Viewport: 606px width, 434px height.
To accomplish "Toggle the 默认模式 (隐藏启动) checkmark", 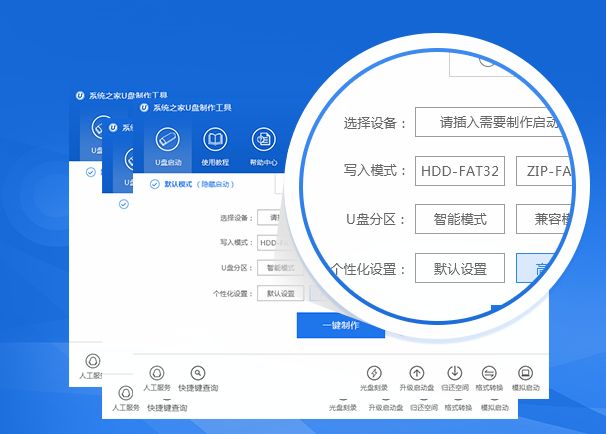I will pyautogui.click(x=154, y=184).
